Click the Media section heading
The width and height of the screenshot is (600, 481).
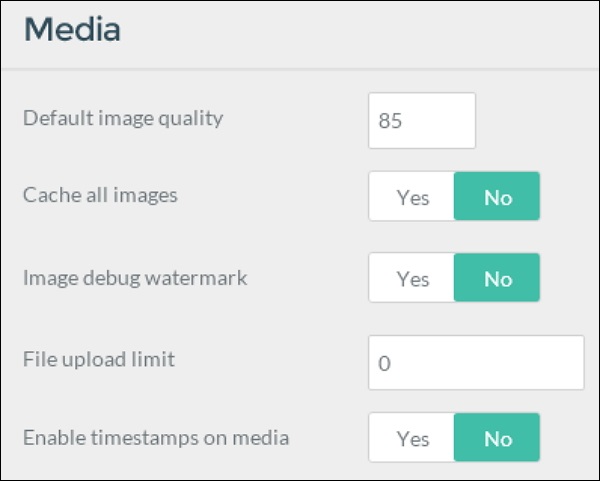(x=72, y=30)
